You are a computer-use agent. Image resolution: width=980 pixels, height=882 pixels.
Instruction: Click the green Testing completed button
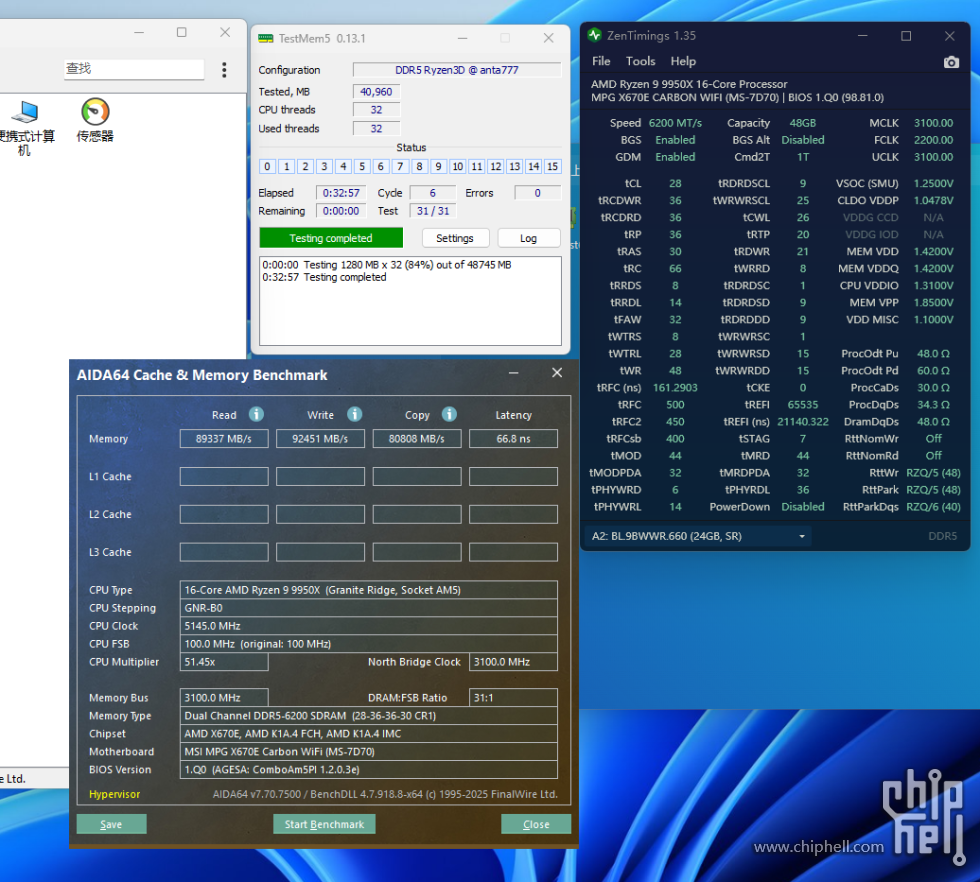331,238
